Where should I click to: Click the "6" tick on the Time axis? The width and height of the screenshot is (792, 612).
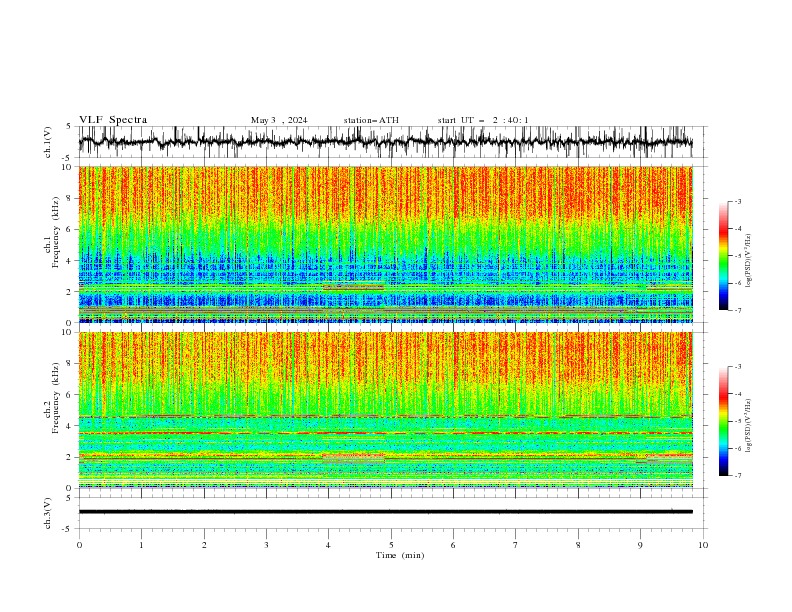click(453, 545)
